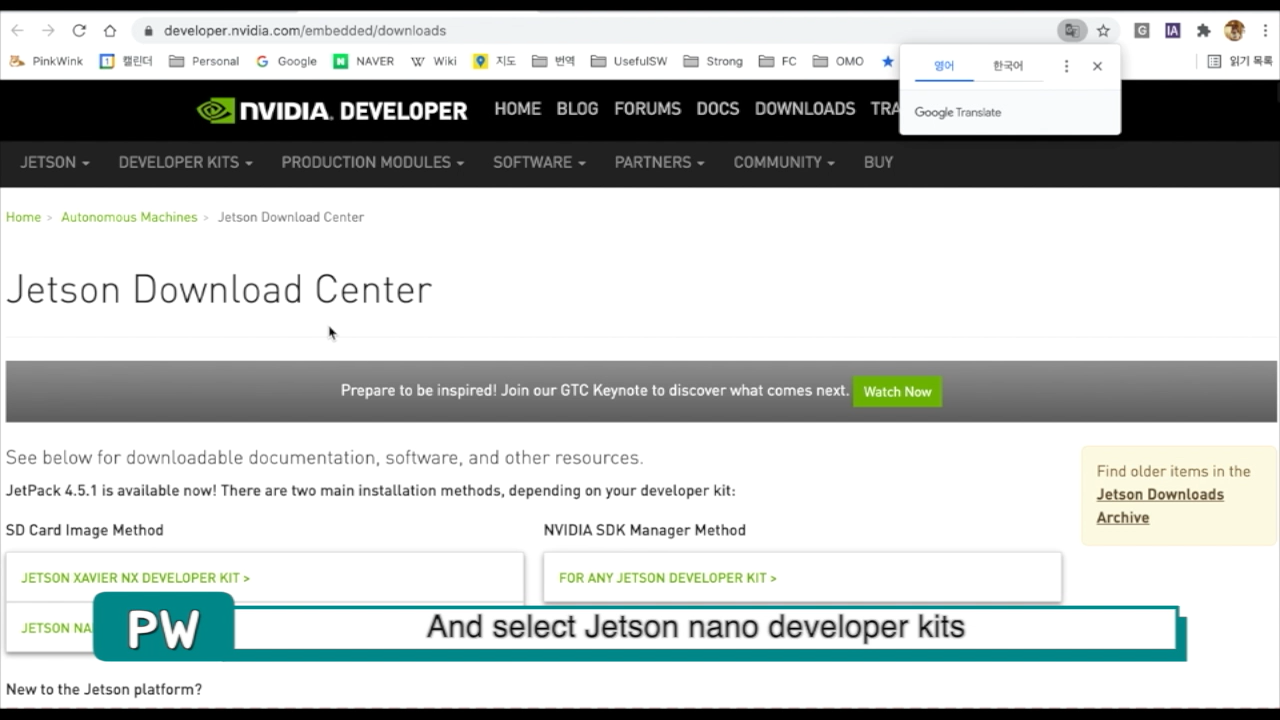Viewport: 1280px width, 720px height.
Task: Expand the SOFTWARE dropdown menu
Action: point(539,162)
